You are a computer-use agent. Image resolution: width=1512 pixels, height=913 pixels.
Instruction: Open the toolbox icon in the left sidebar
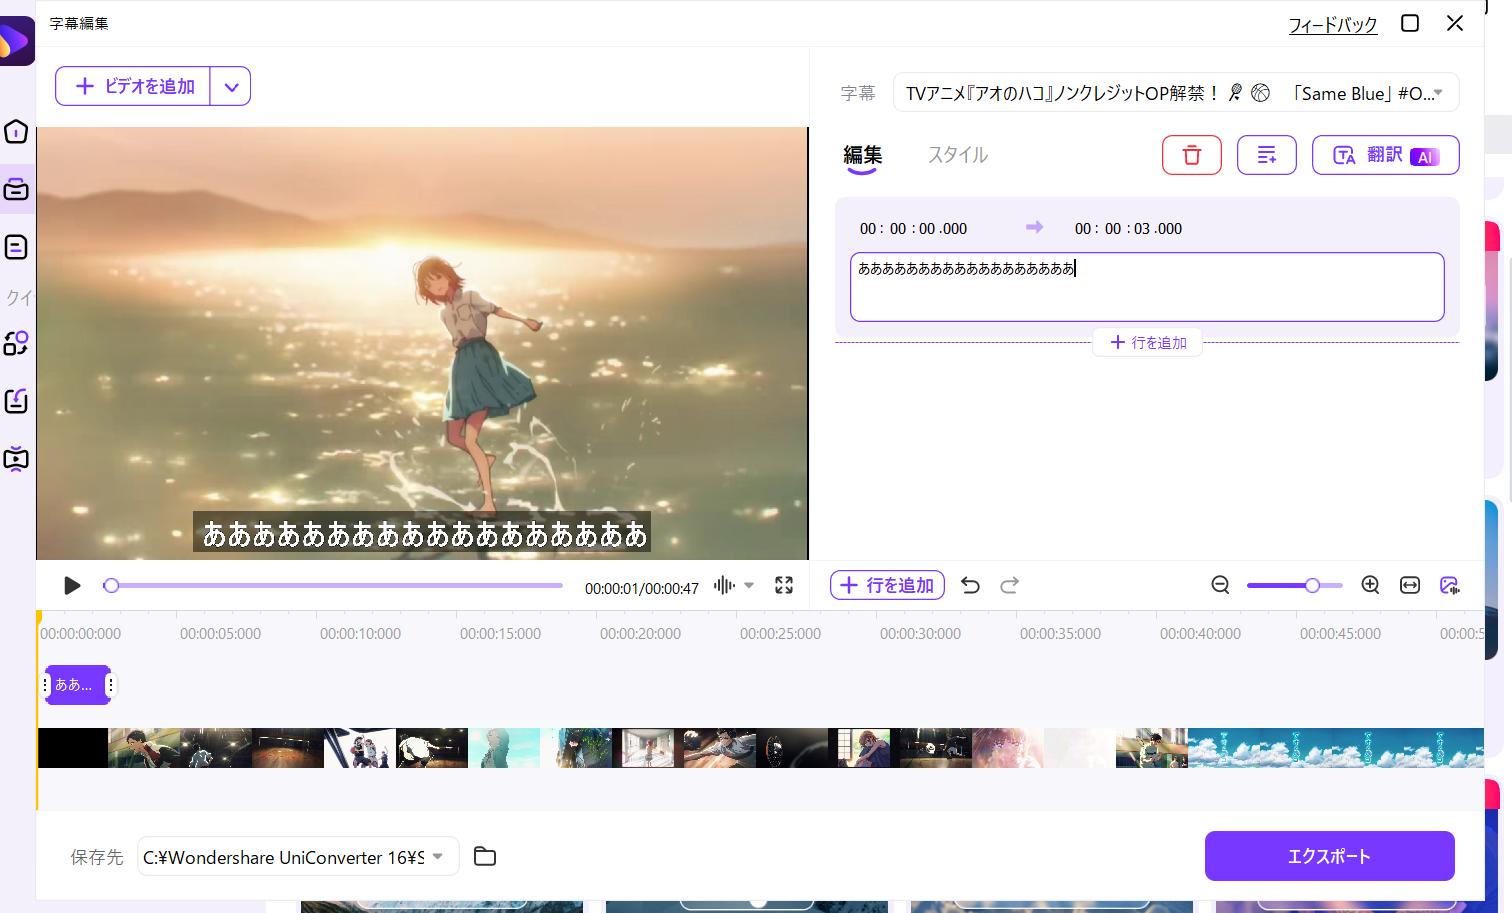point(16,189)
